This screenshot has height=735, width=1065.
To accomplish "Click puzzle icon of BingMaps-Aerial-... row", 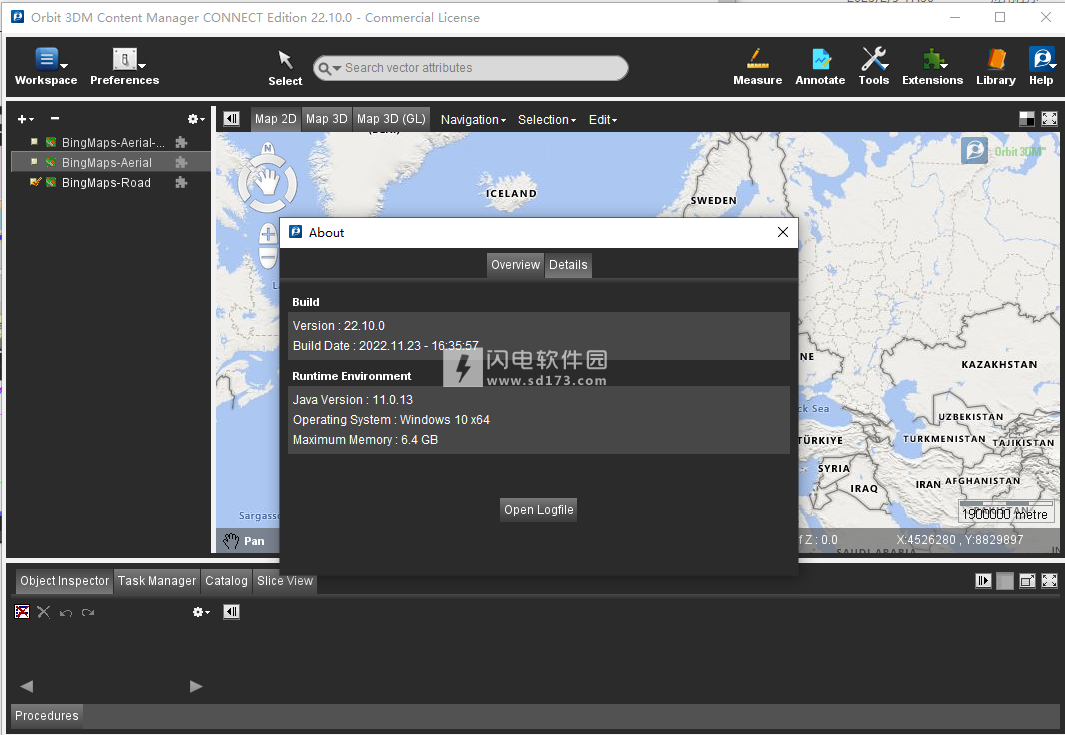I will [181, 142].
